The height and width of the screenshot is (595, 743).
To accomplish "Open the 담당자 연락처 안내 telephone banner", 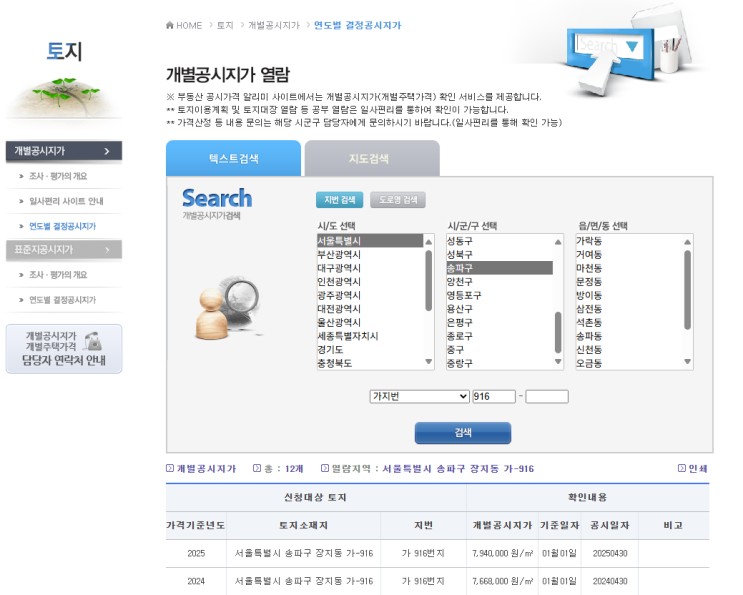I will pos(64,349).
